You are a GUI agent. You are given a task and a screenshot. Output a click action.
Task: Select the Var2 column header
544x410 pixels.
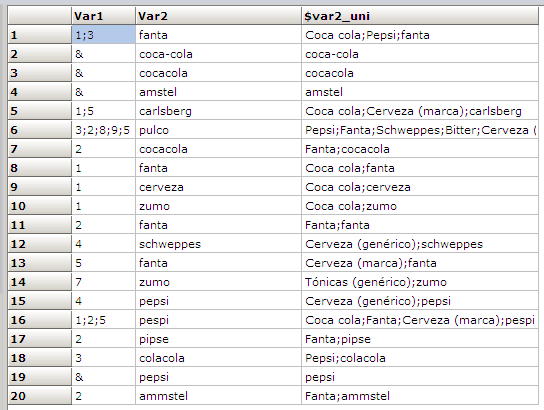(x=218, y=16)
